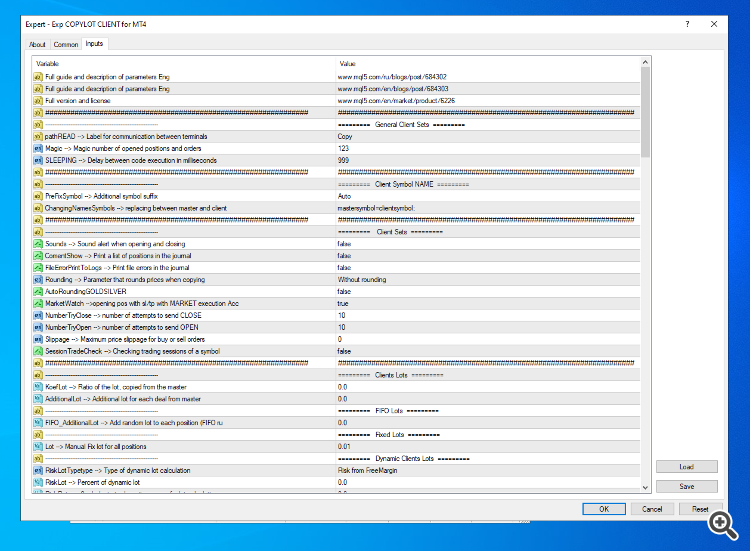The image size is (750, 551).
Task: Switch to the Common tab
Action: click(x=66, y=44)
